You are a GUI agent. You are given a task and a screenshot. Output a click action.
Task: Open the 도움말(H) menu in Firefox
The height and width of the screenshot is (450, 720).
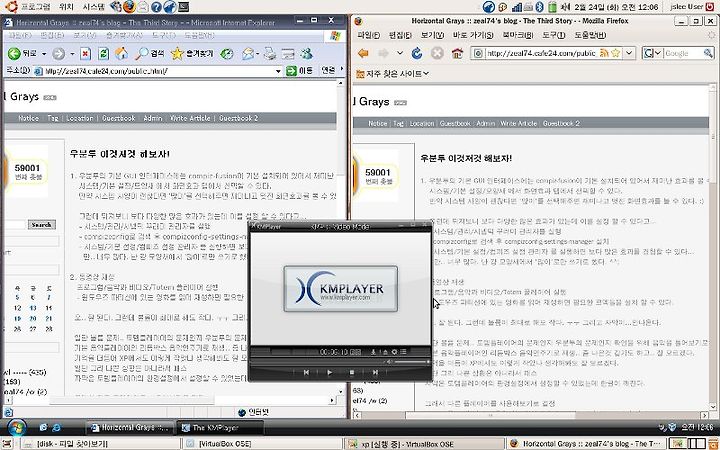(x=590, y=35)
